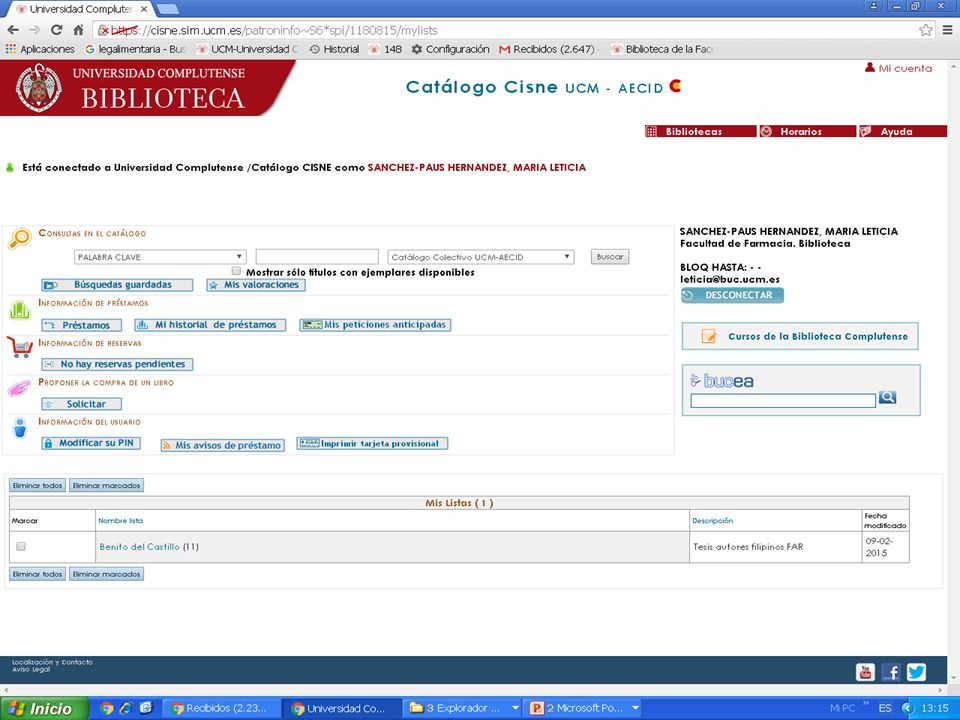
Task: Open Mi historial de préstamos
Action: click(210, 325)
